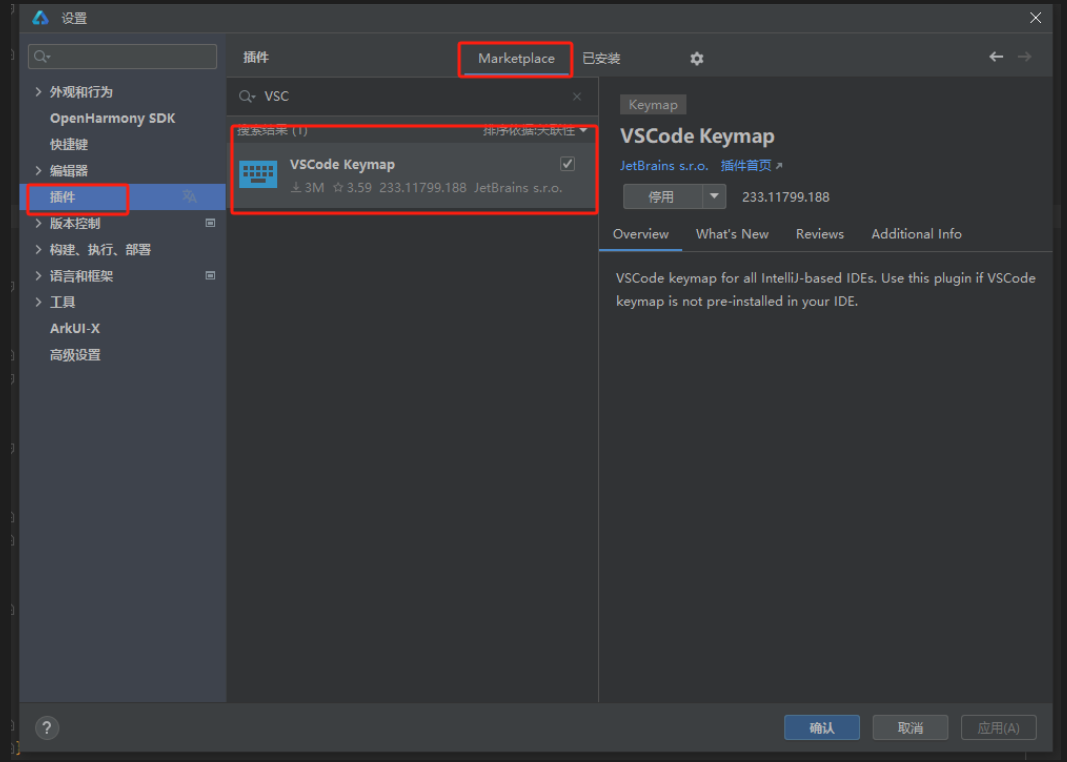Close the settings dialog with the X
The image size is (1067, 762).
(x=1035, y=18)
